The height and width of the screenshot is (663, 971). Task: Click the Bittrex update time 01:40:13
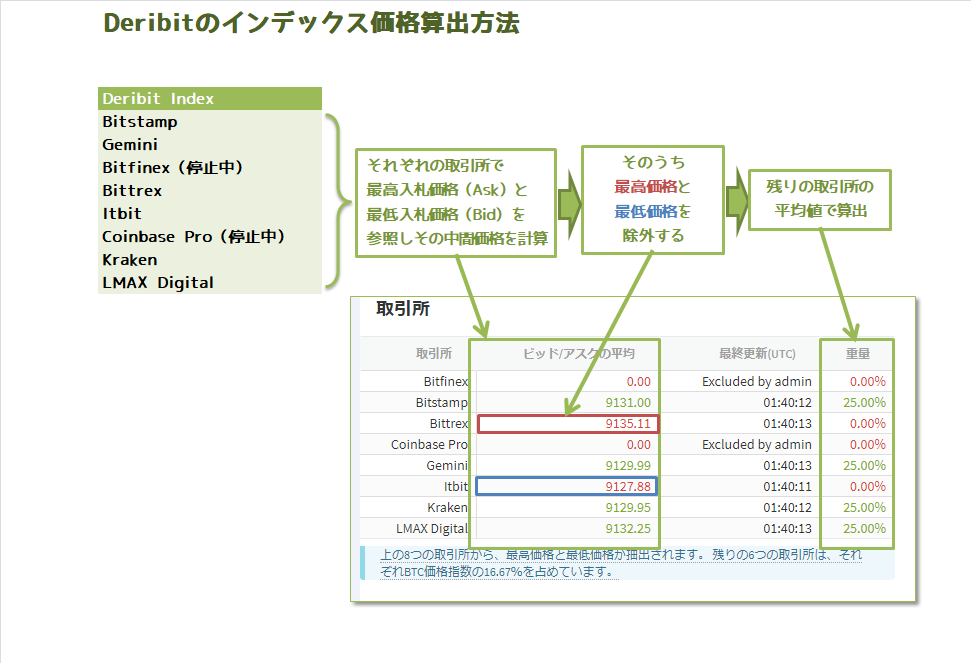[x=787, y=423]
